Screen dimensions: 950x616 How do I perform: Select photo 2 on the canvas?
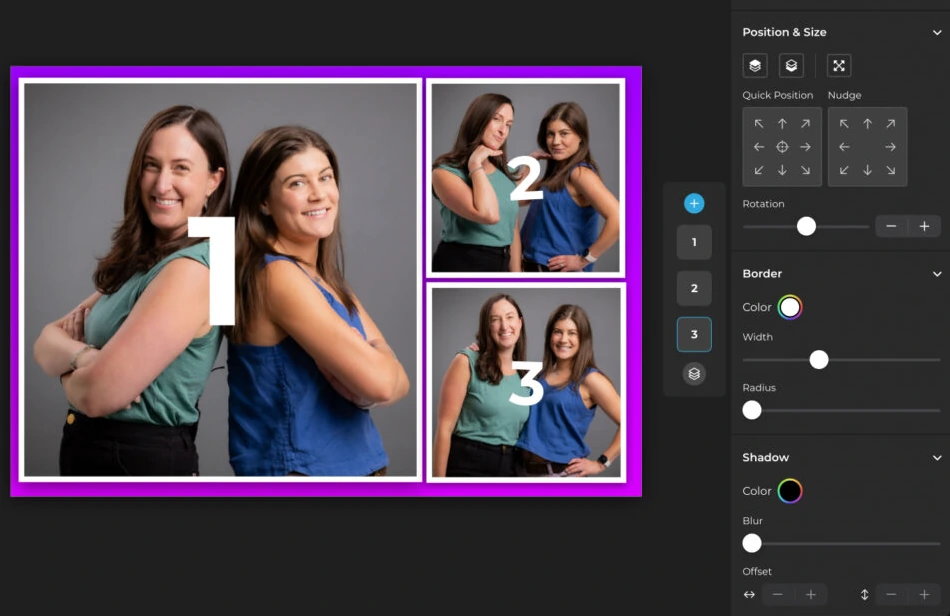tap(526, 177)
